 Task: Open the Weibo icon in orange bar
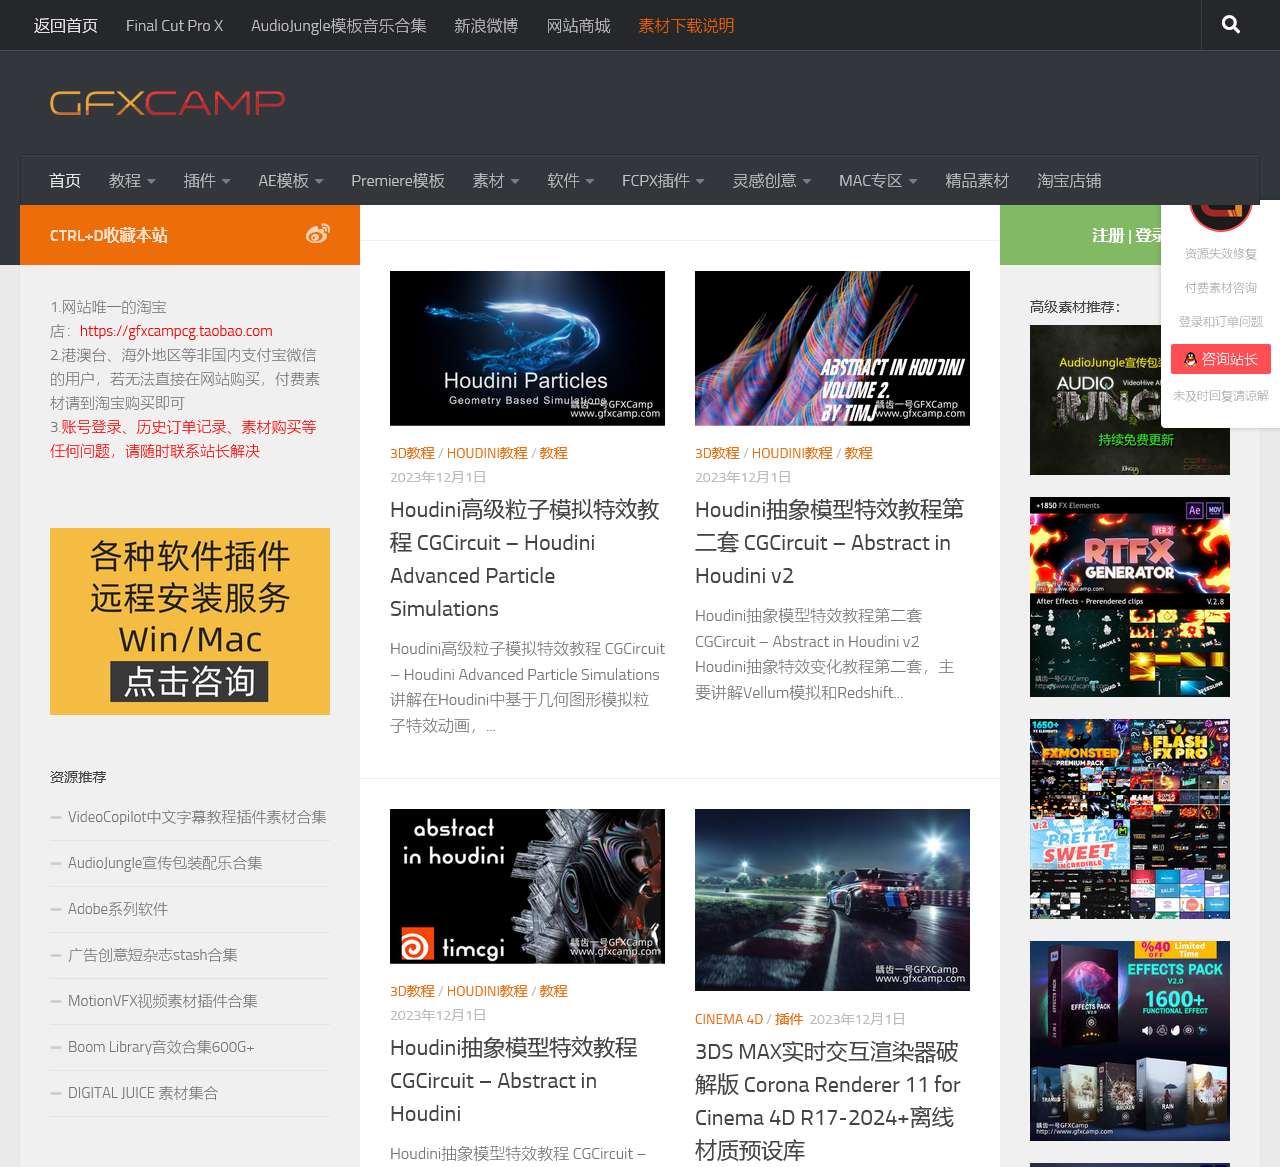coord(318,234)
